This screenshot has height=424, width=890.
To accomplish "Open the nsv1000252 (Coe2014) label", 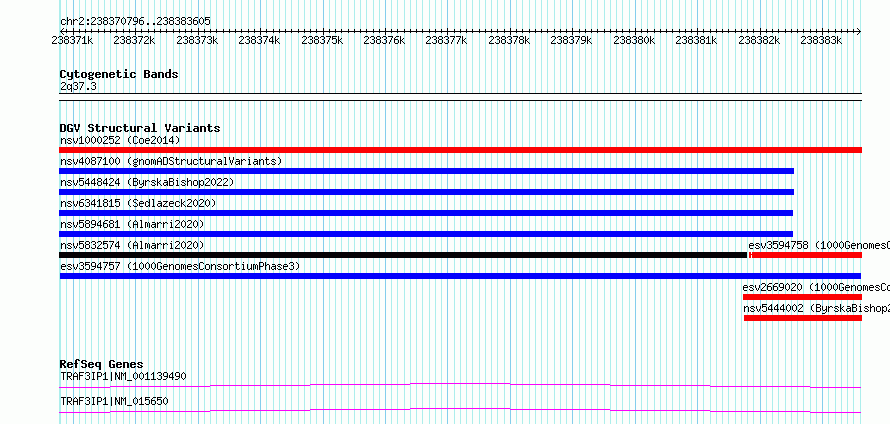I will pos(120,140).
